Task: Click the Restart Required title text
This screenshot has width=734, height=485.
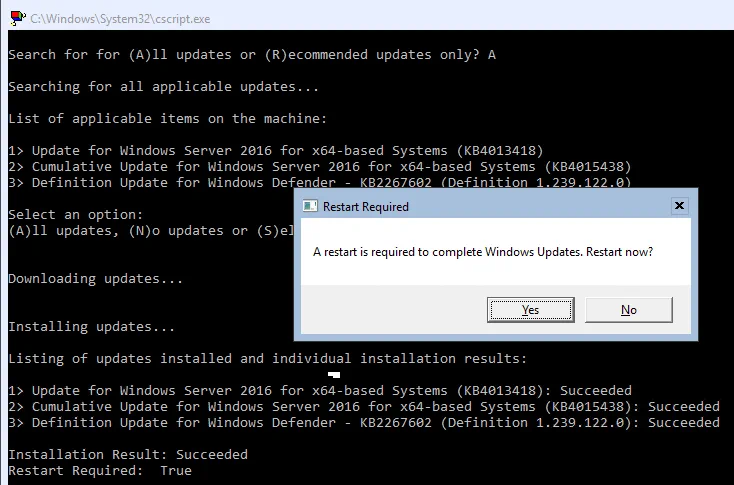Action: tap(366, 206)
